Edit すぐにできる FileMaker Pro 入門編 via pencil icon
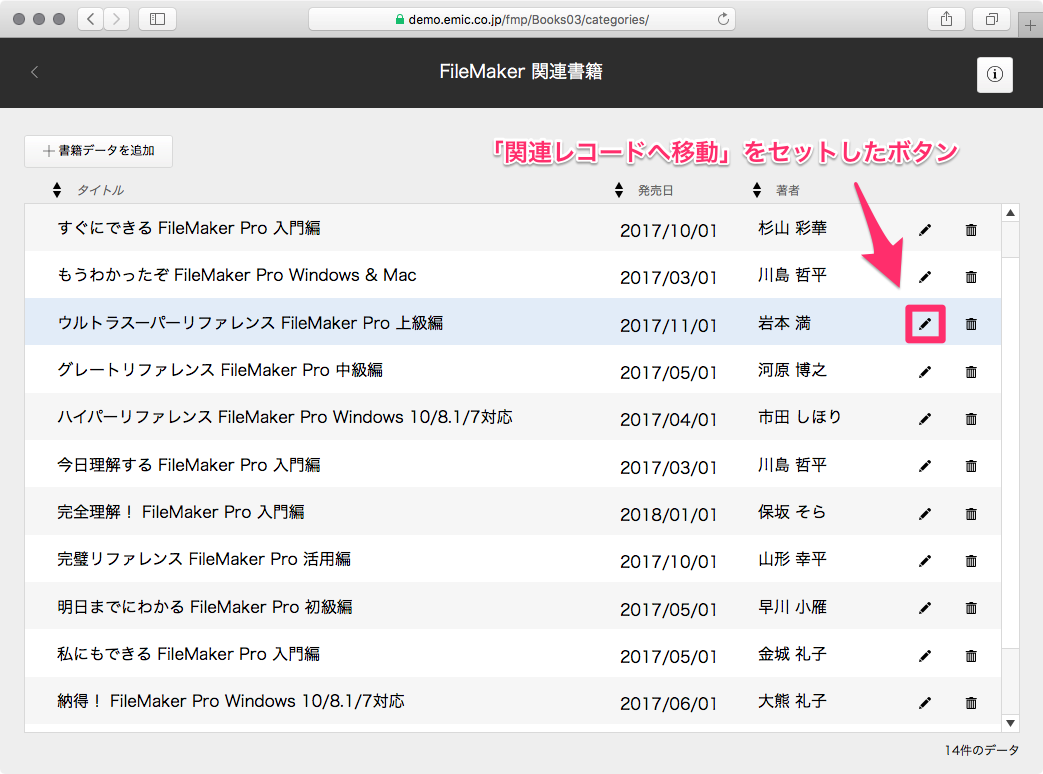The image size is (1043, 774). click(925, 230)
